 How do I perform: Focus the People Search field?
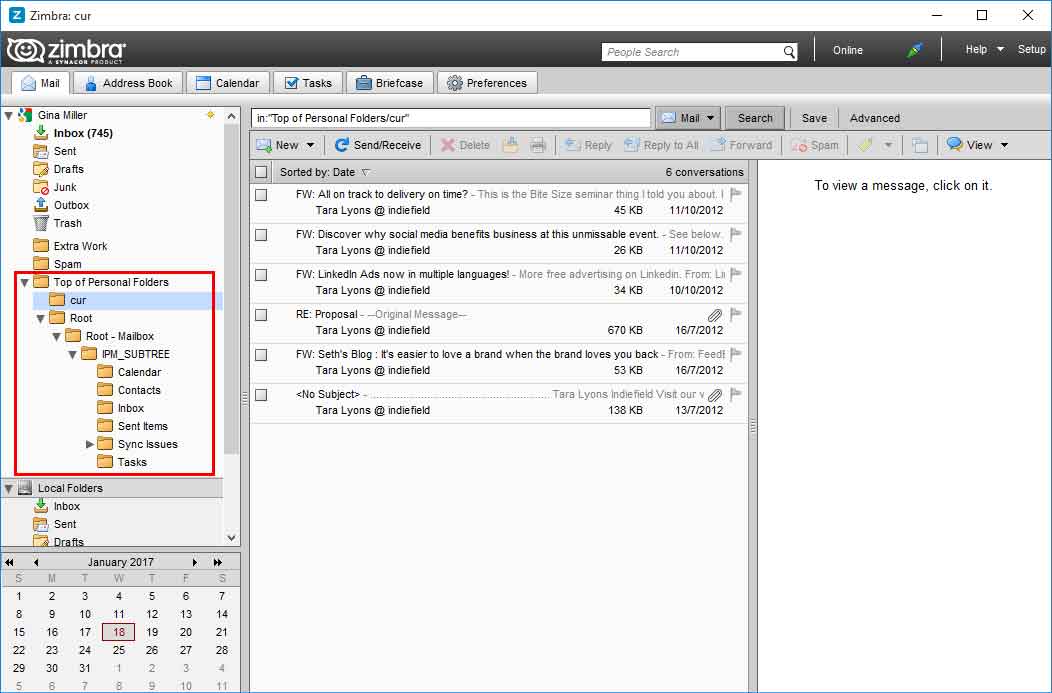[x=692, y=52]
